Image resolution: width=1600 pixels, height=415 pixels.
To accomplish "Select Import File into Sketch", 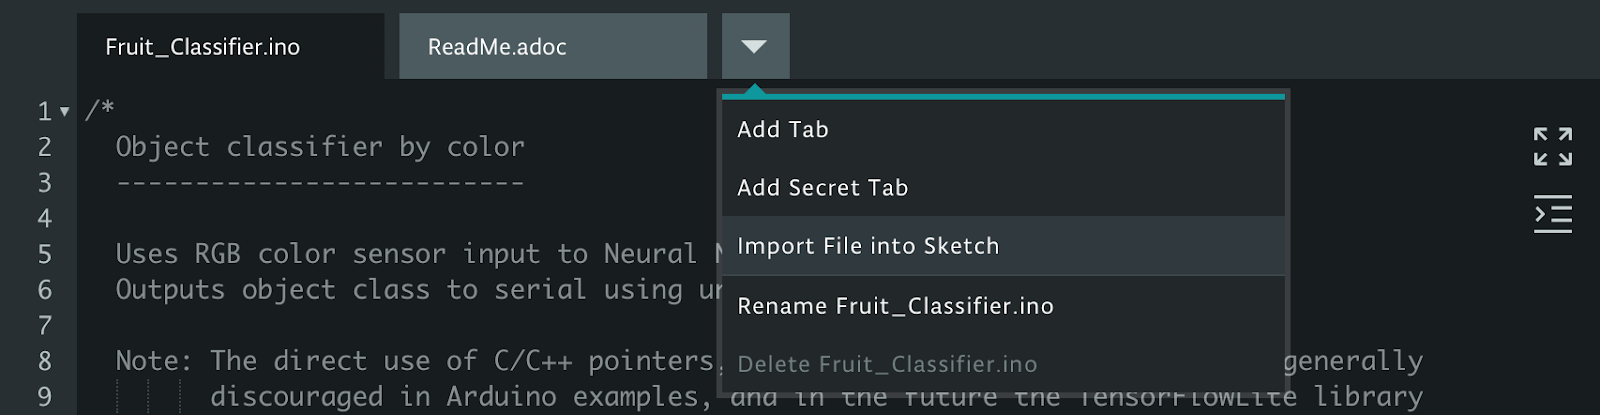I will 1003,246.
